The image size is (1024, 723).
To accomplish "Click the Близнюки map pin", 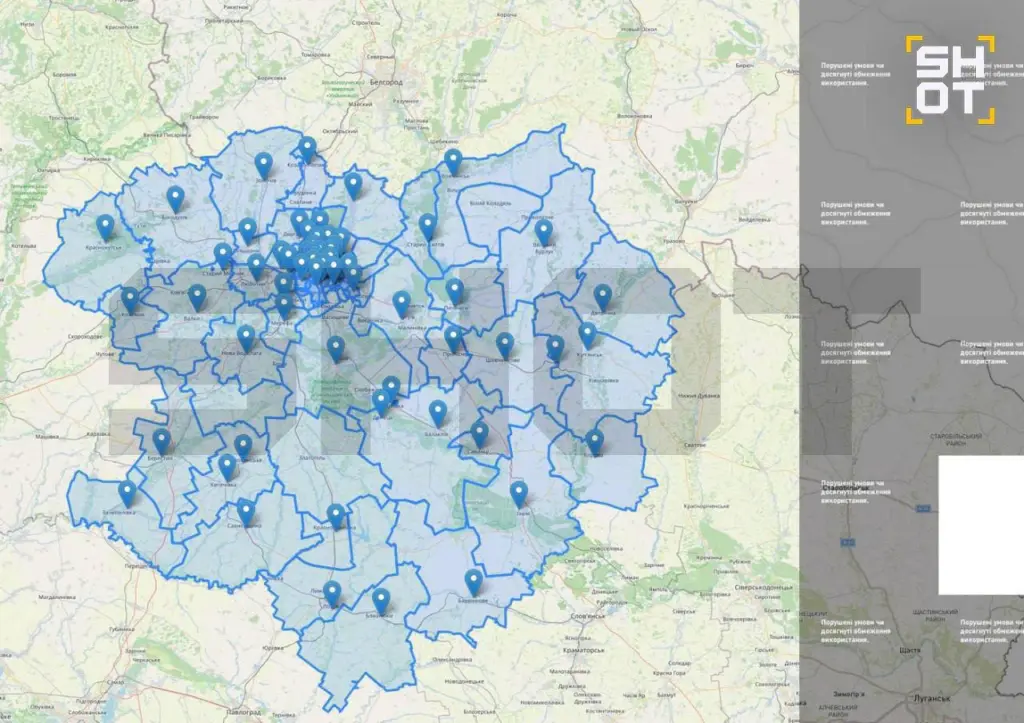I will (381, 600).
